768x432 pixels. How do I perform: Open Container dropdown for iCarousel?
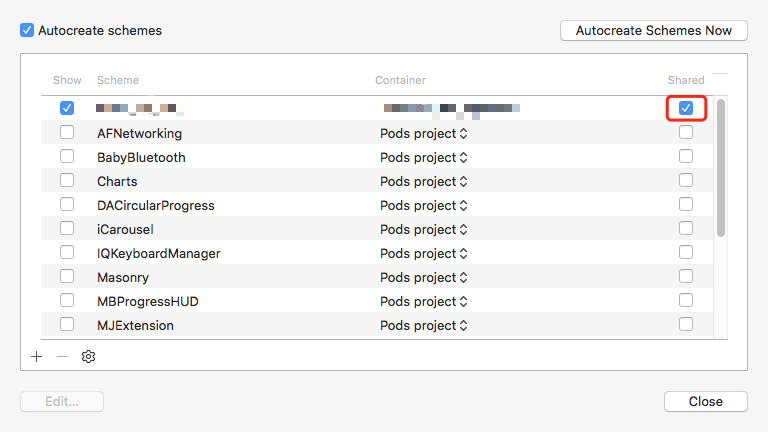[424, 229]
